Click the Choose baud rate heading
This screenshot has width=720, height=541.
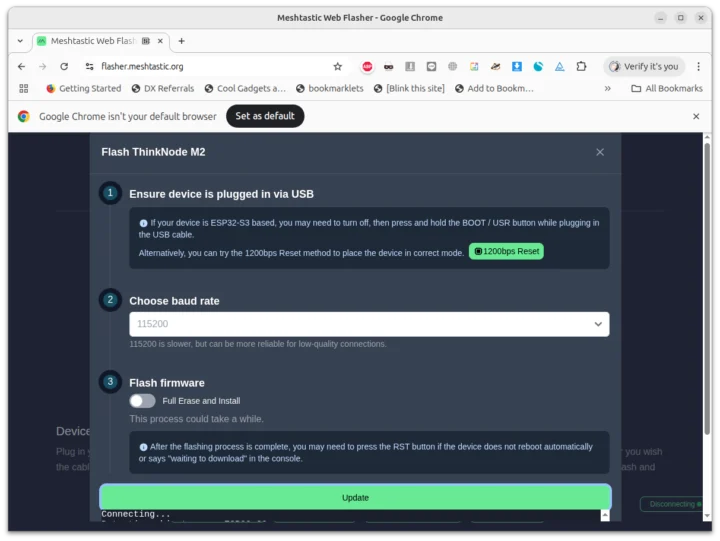pyautogui.click(x=174, y=301)
